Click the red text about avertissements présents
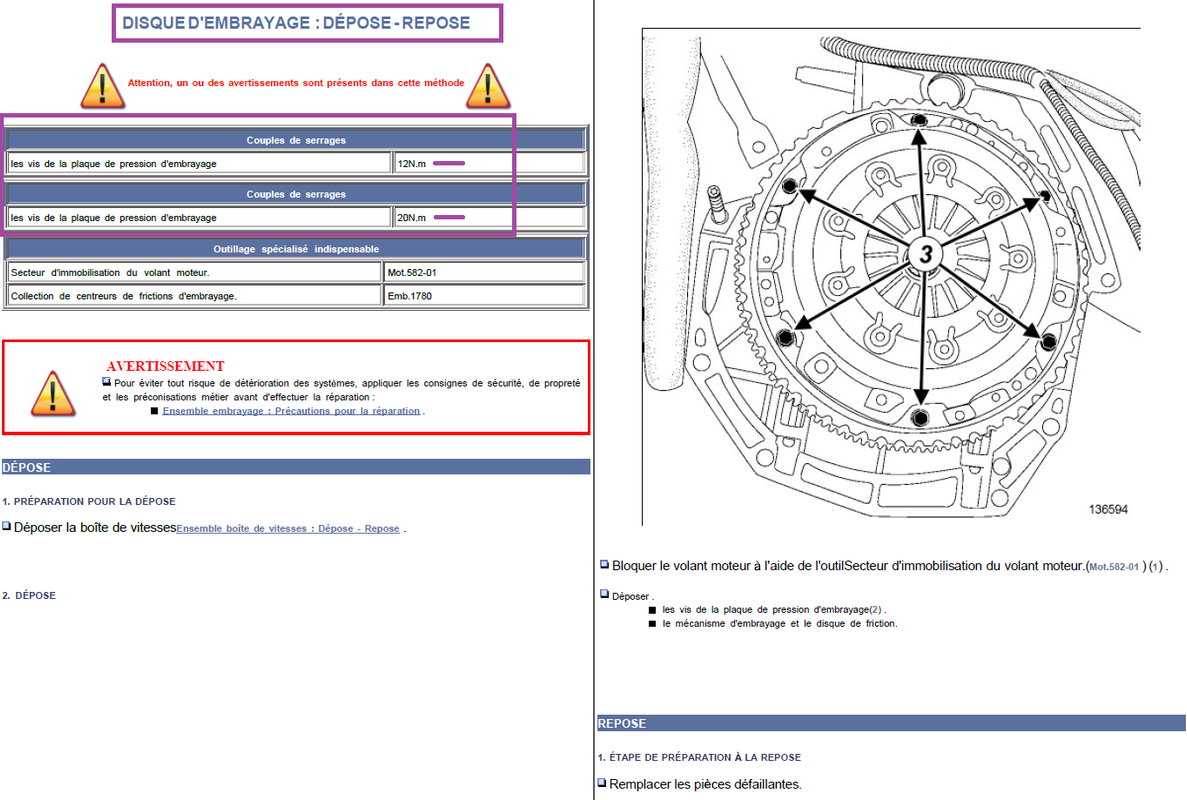 click(296, 83)
